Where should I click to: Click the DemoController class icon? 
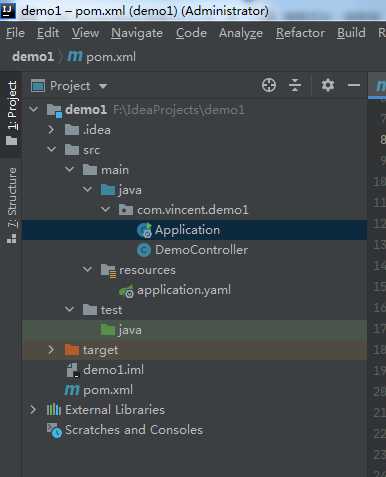coord(144,250)
